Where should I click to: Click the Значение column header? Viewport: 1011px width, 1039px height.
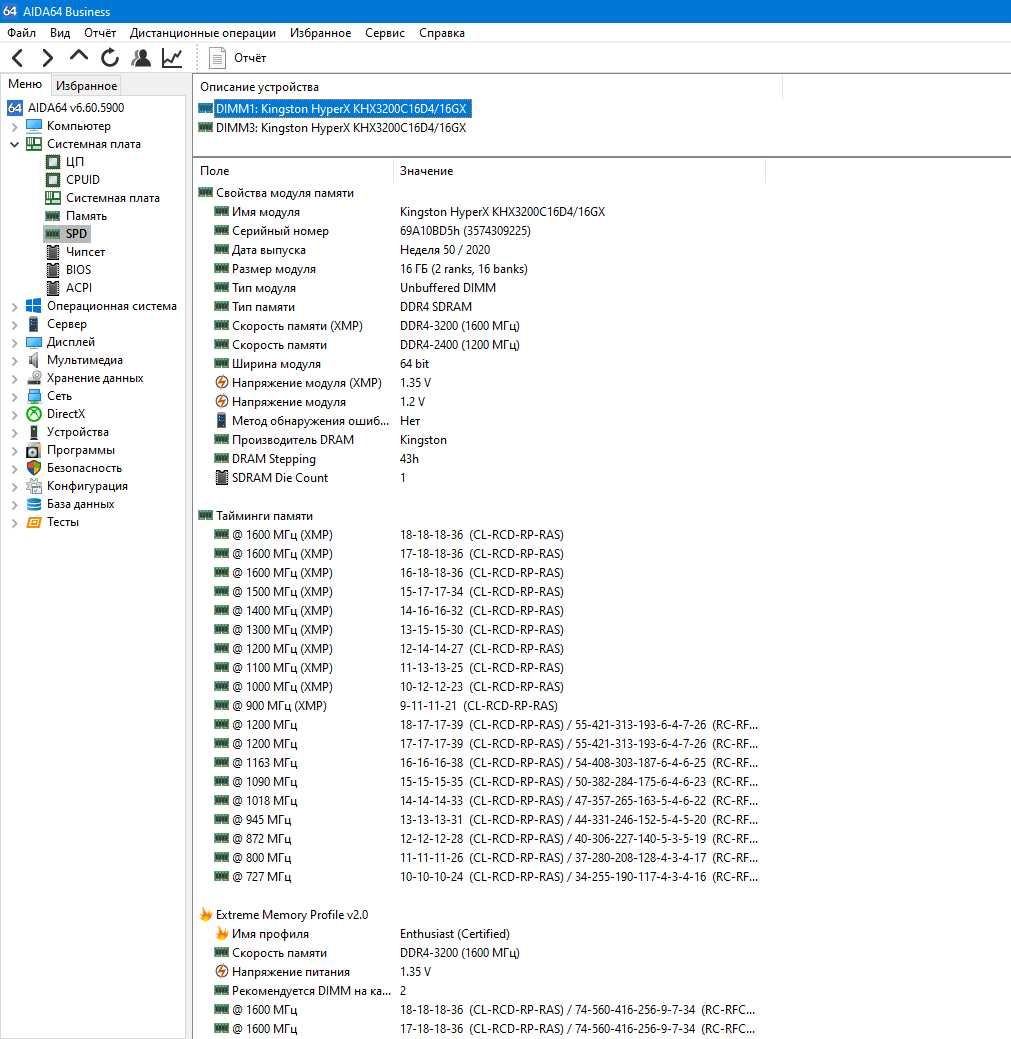click(427, 171)
